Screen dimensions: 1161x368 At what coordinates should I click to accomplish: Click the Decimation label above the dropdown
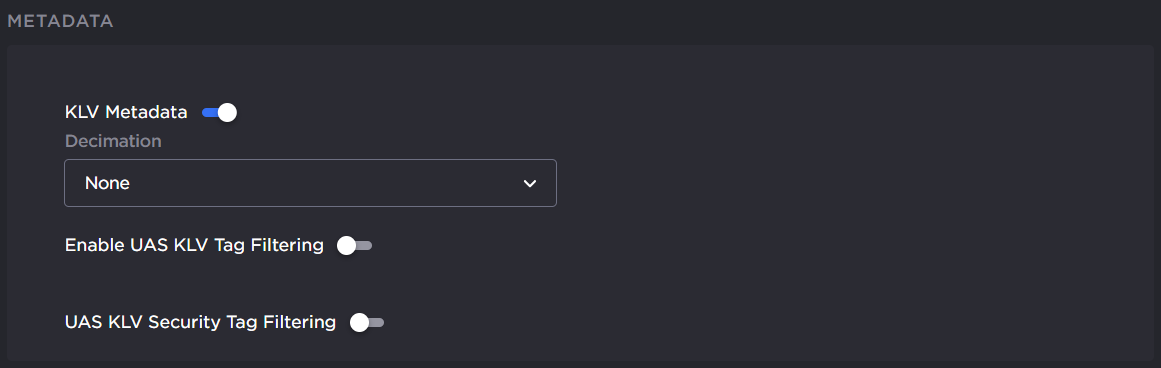[113, 141]
